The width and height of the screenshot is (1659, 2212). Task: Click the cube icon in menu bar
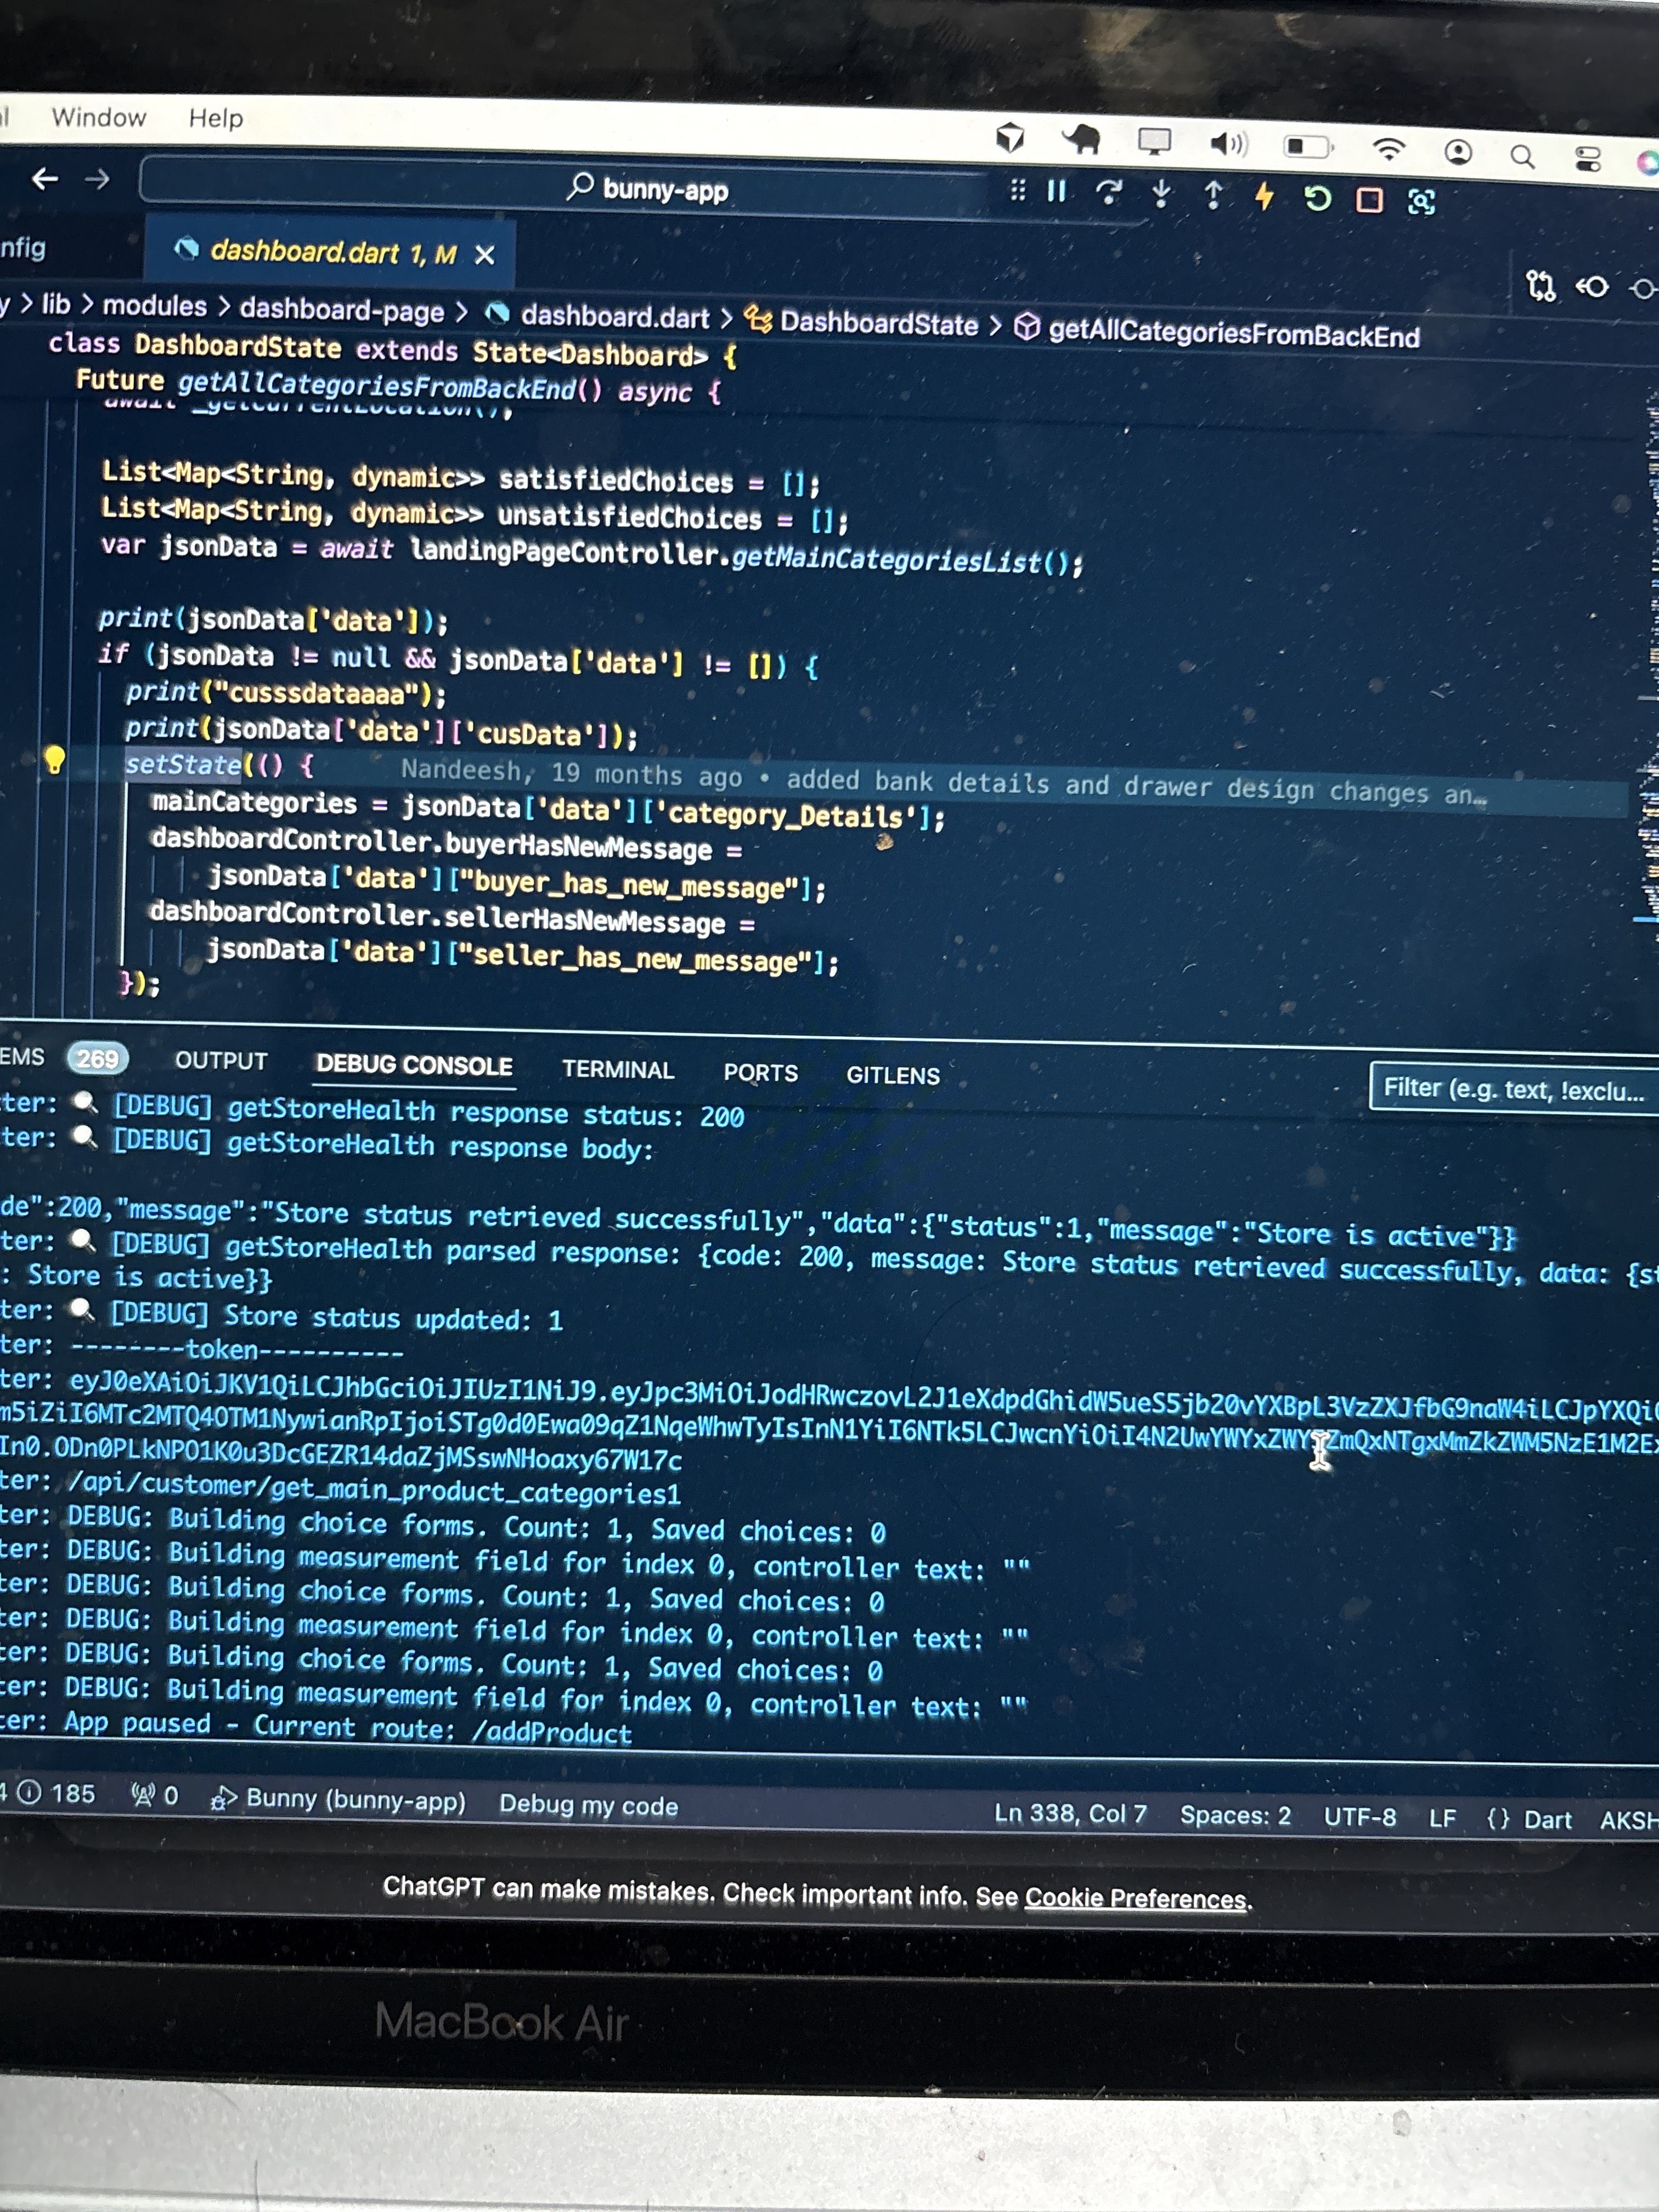[x=1010, y=137]
